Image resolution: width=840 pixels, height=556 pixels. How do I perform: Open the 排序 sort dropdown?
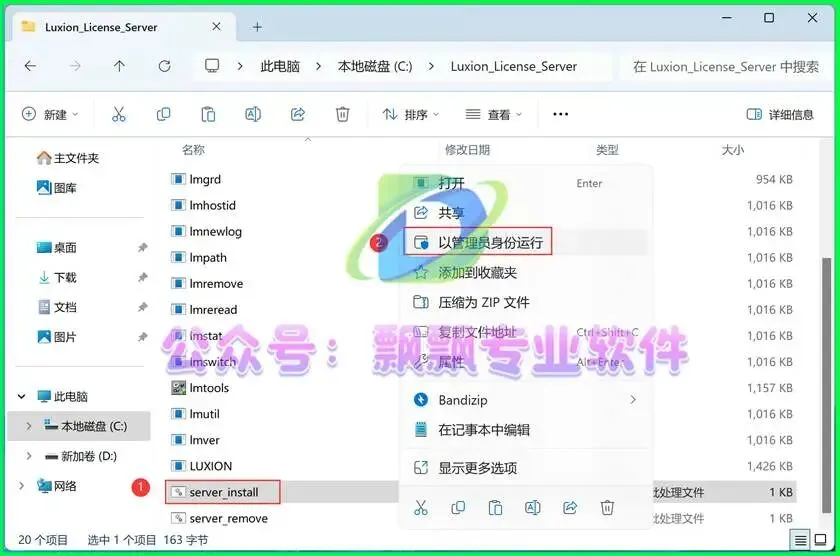click(411, 114)
